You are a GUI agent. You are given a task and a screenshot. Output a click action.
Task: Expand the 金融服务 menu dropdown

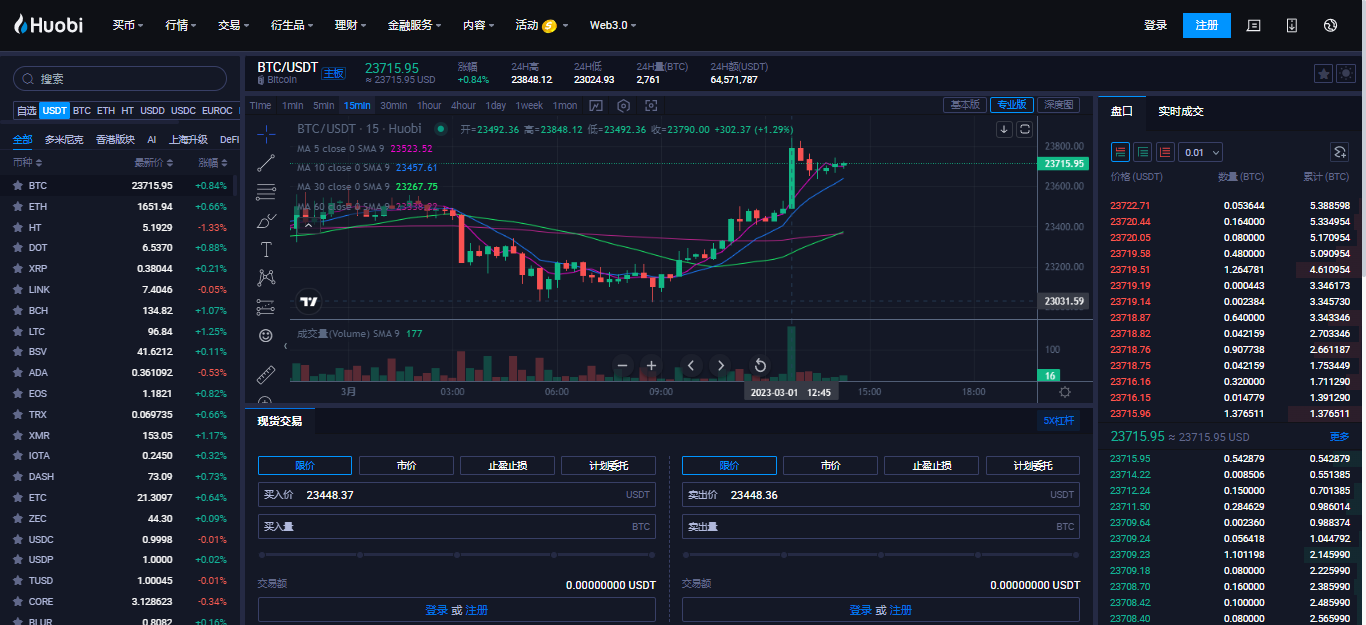[x=415, y=25]
